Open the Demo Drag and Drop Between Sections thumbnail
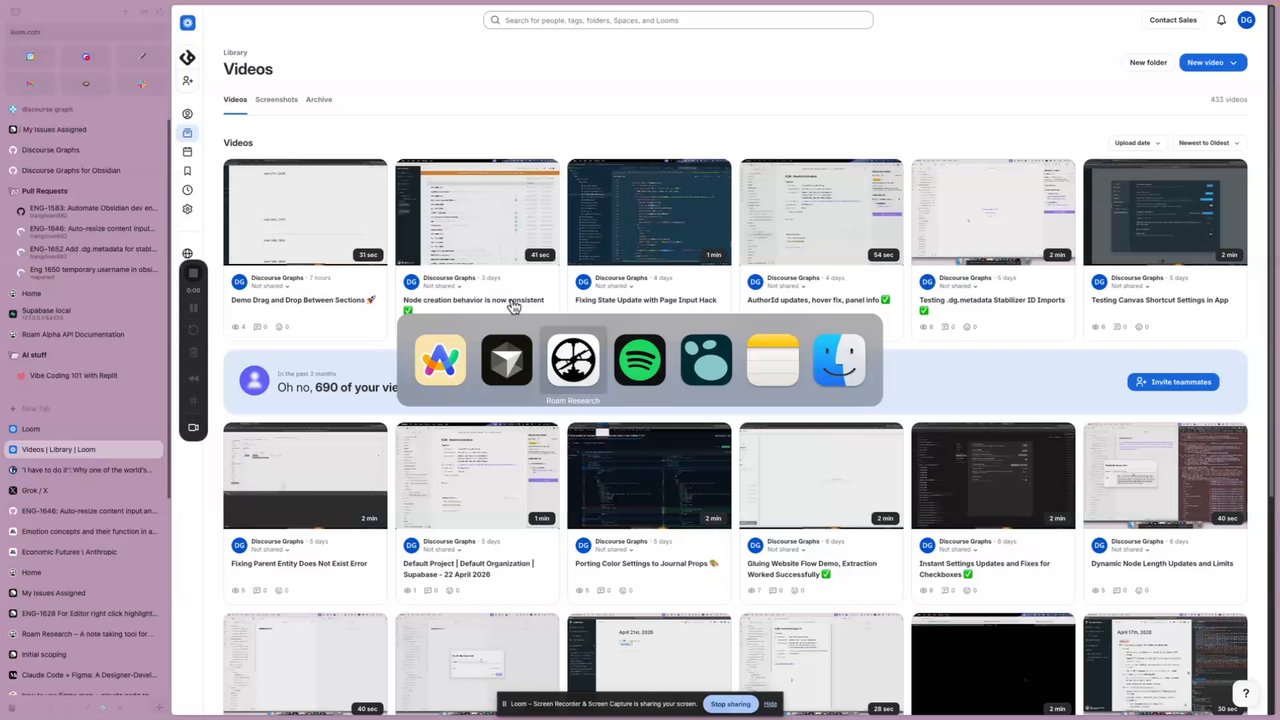1280x720 pixels. point(305,212)
